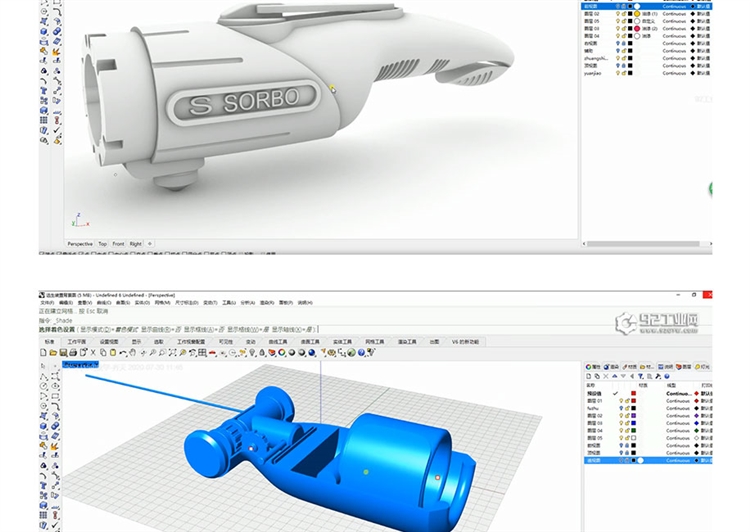
Task: Select fuzhu layer row in lower panel
Action: 648,408
